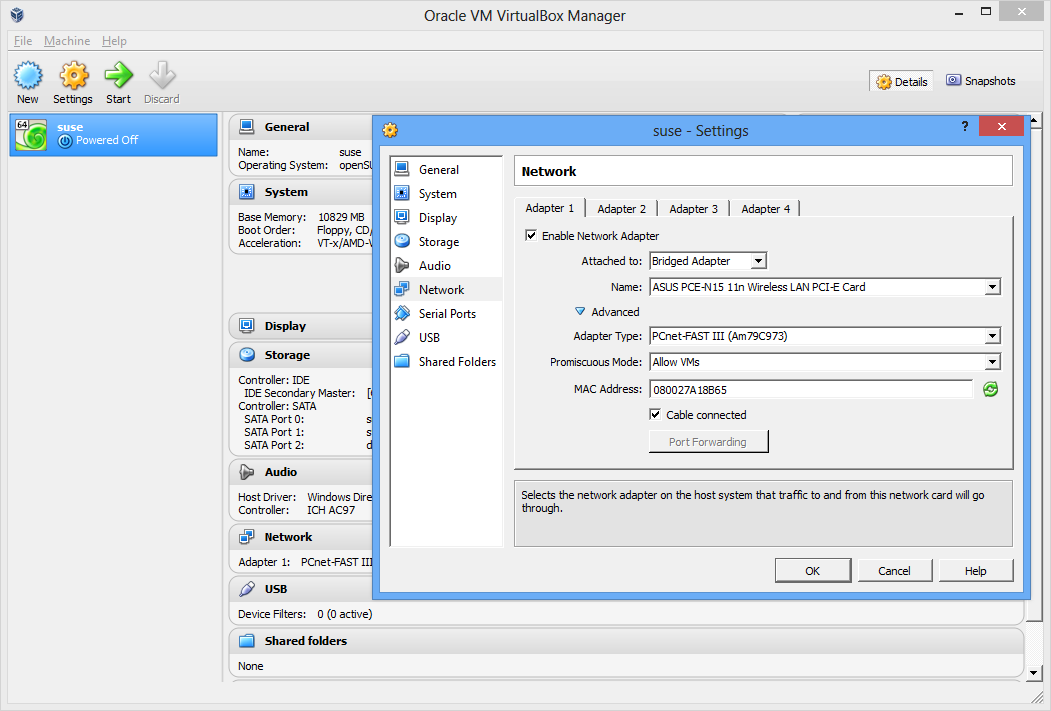Toggle the Enable Network Adapter checkbox
This screenshot has height=711, width=1051.
[531, 235]
